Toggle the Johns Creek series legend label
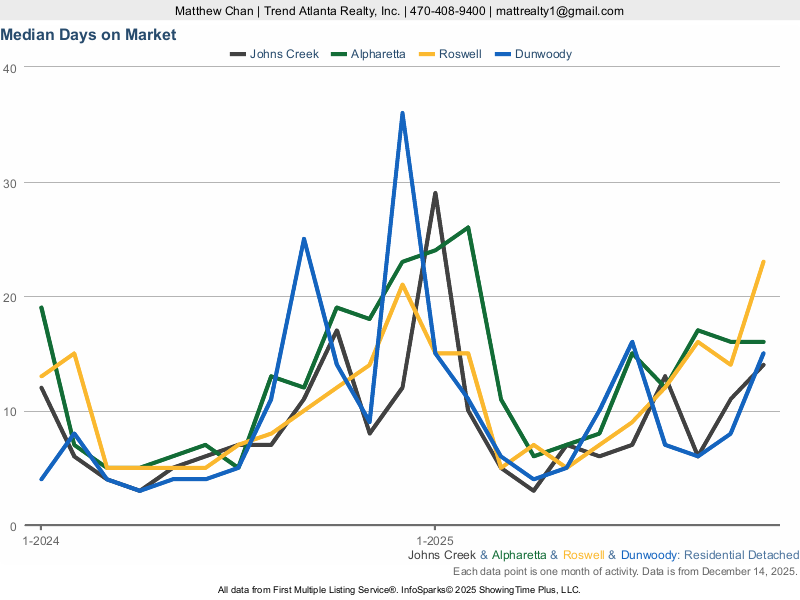Viewport: 800px width, 600px height. pyautogui.click(x=284, y=54)
